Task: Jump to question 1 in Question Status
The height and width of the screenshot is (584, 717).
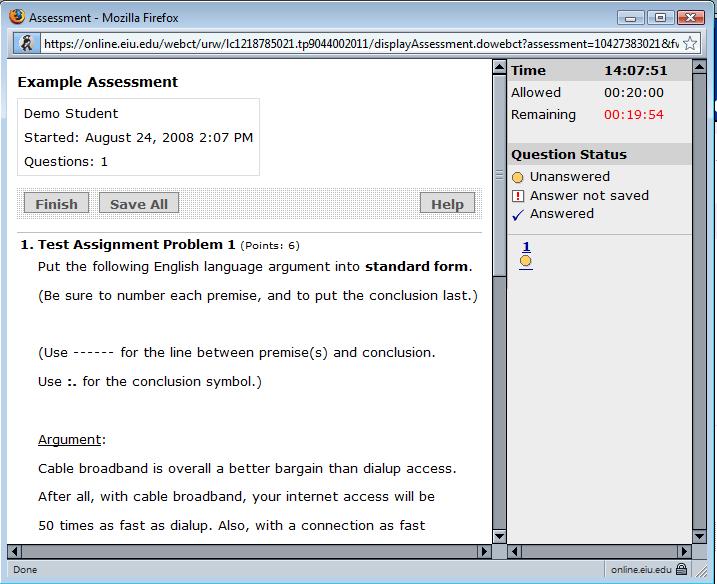Action: point(526,247)
